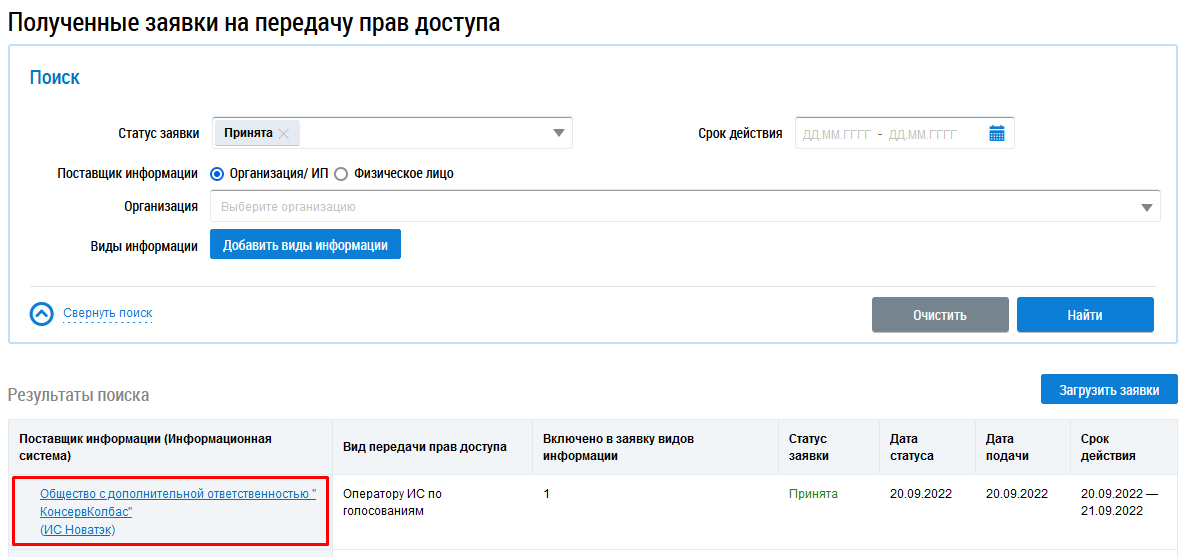Open the ИС Новатэк link
The height and width of the screenshot is (557, 1186).
point(78,530)
